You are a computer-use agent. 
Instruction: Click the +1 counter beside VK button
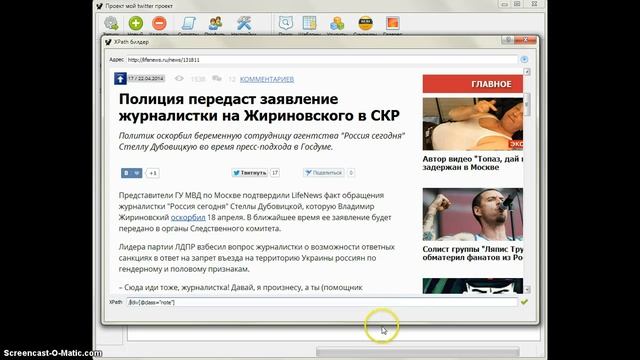[x=153, y=173]
